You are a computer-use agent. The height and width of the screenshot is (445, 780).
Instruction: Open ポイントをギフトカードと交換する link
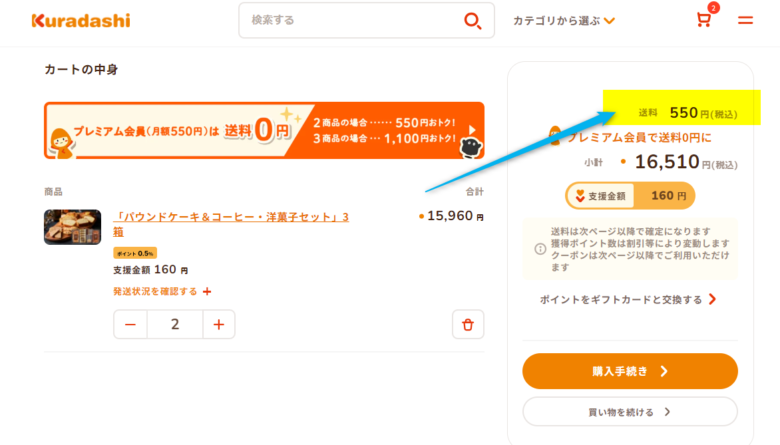(629, 299)
